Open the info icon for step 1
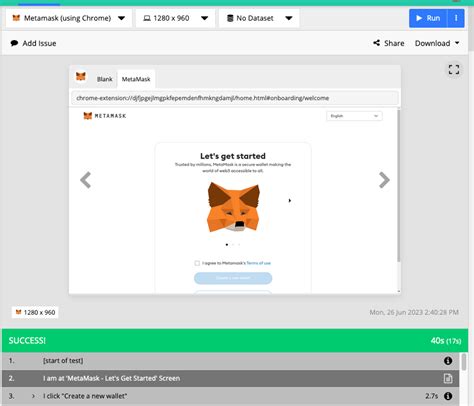The image size is (474, 406). pyautogui.click(x=448, y=361)
